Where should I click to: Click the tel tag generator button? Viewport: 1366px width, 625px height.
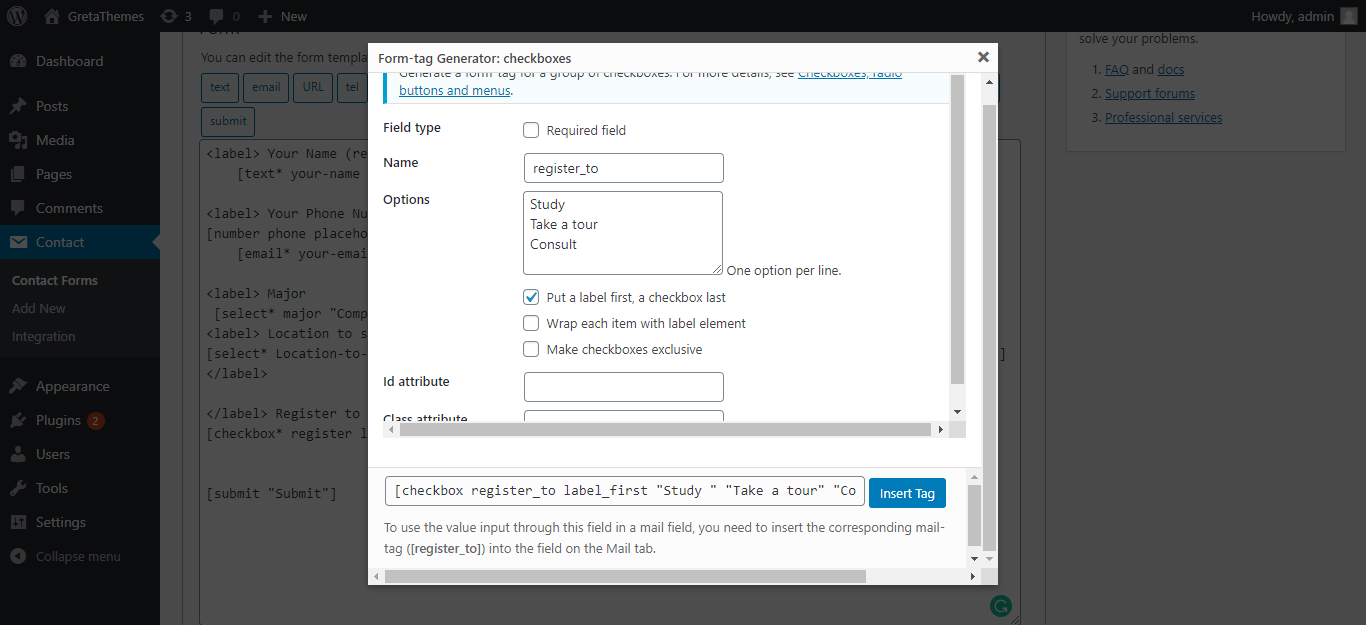(352, 87)
